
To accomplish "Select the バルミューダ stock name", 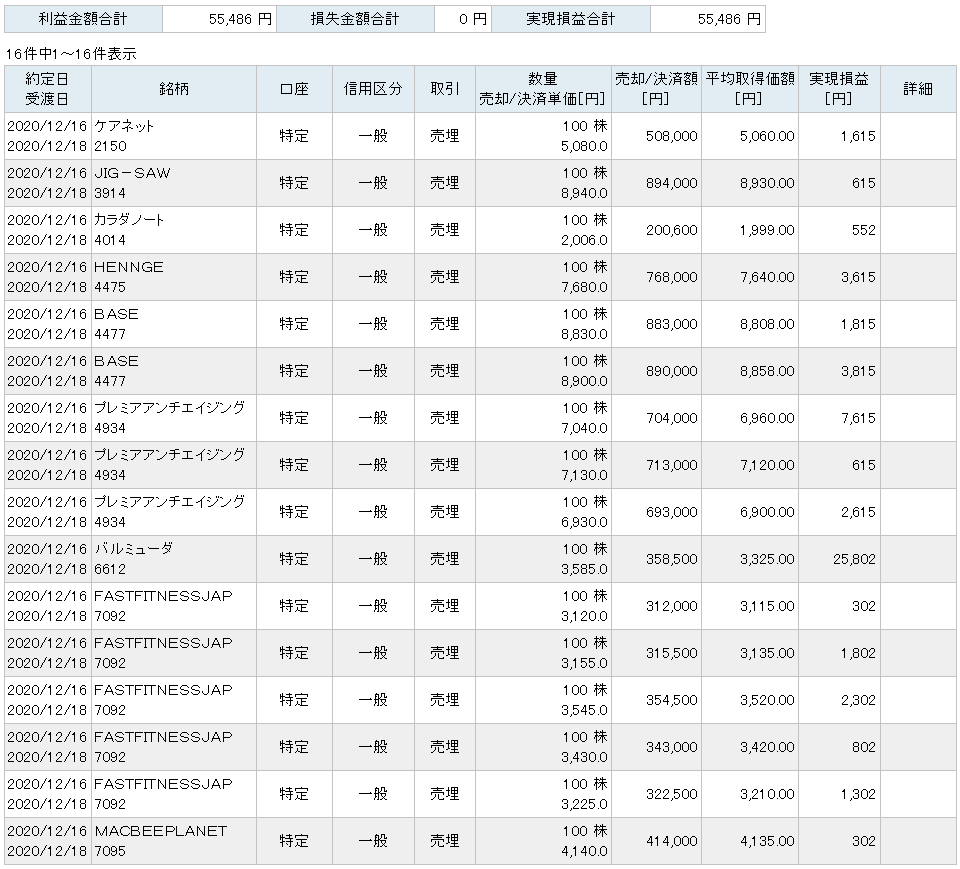I will pyautogui.click(x=133, y=549).
